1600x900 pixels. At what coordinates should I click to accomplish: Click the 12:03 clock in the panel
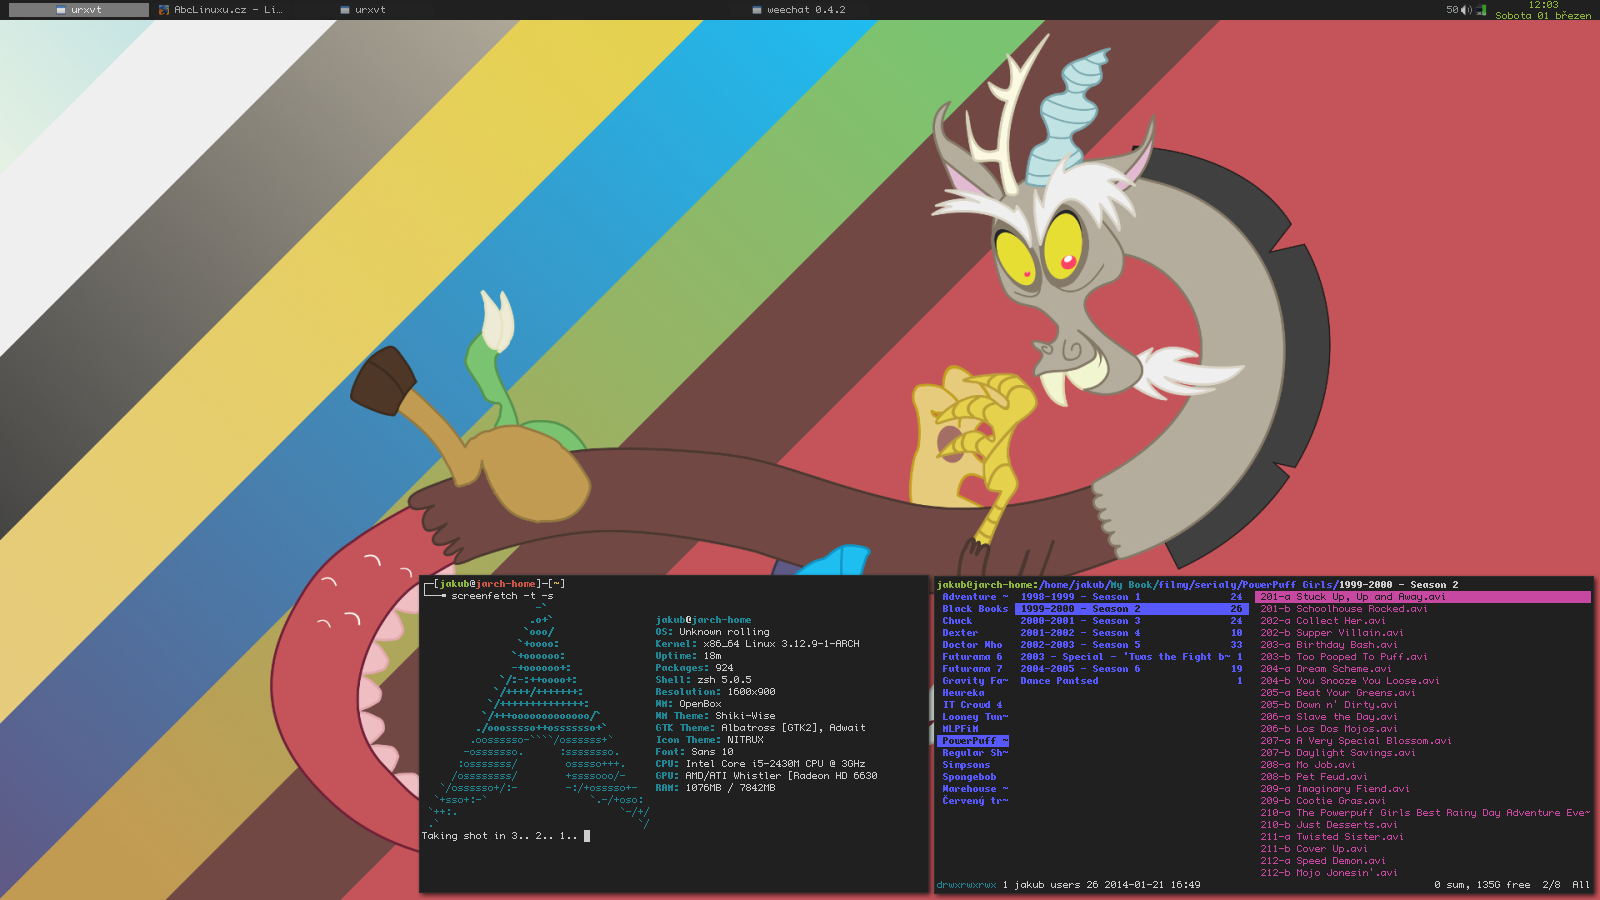(x=1543, y=5)
